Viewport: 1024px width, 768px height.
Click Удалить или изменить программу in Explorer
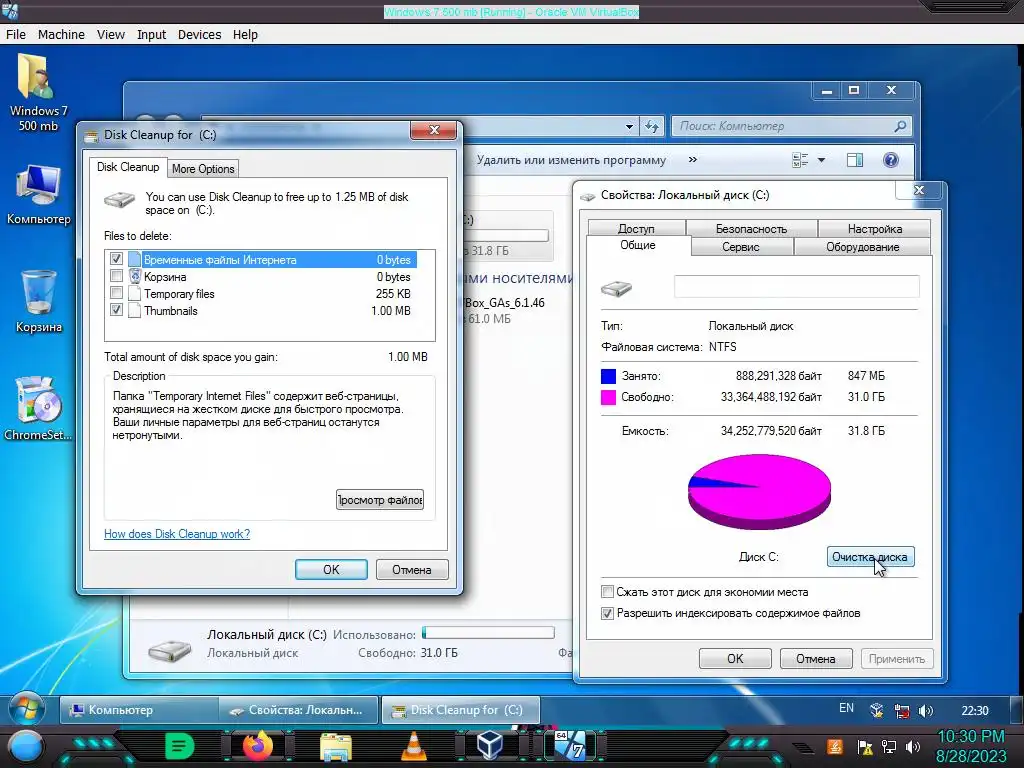571,160
